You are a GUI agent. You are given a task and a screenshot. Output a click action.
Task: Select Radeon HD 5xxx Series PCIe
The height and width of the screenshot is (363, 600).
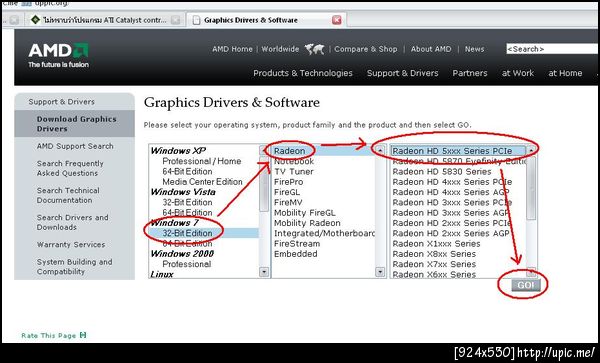tap(458, 151)
